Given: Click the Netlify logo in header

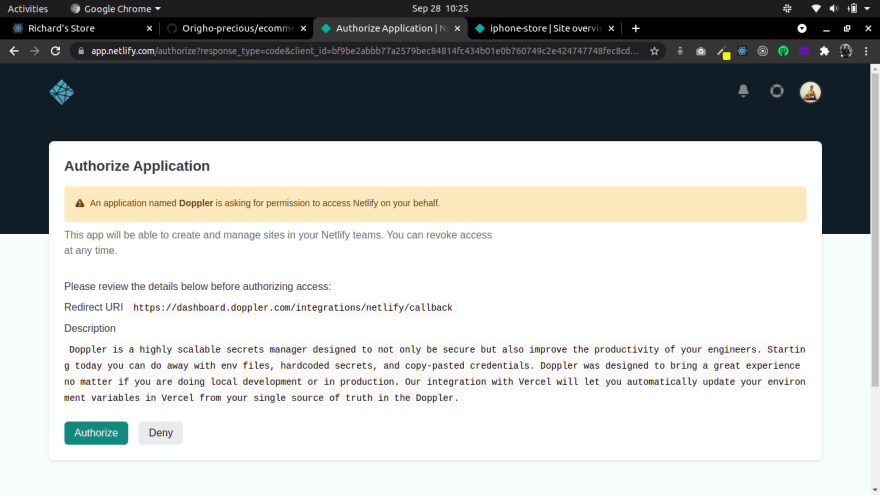Looking at the screenshot, I should (x=61, y=92).
